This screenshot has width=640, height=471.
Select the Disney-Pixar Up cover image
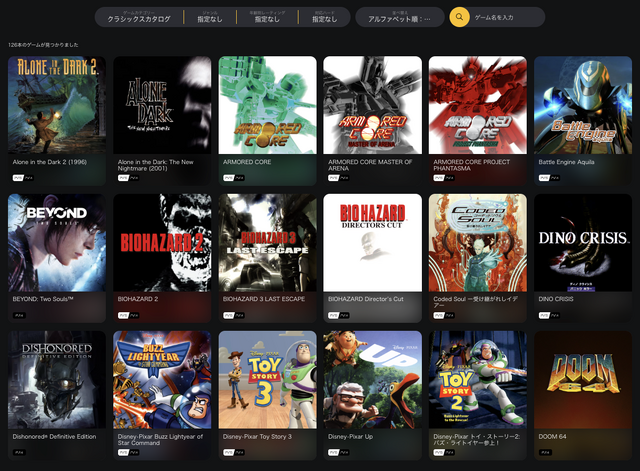click(371, 380)
